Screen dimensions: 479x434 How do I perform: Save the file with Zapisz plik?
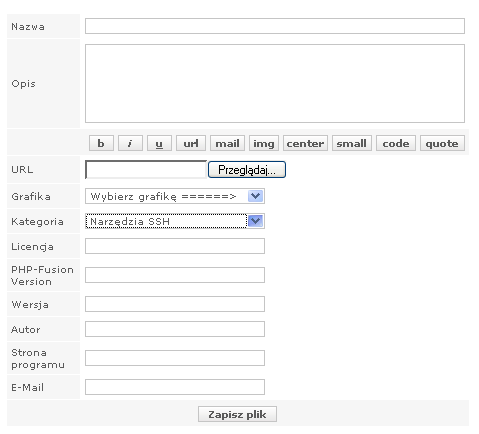(x=237, y=414)
